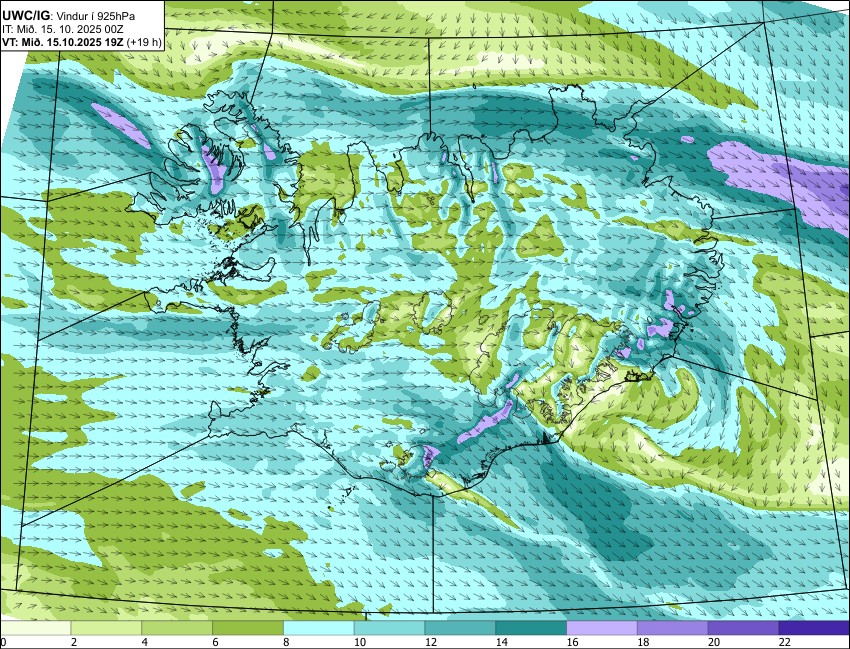Screen dimensions: 850x649
Task: Click the legend label 6
Action: point(215,642)
